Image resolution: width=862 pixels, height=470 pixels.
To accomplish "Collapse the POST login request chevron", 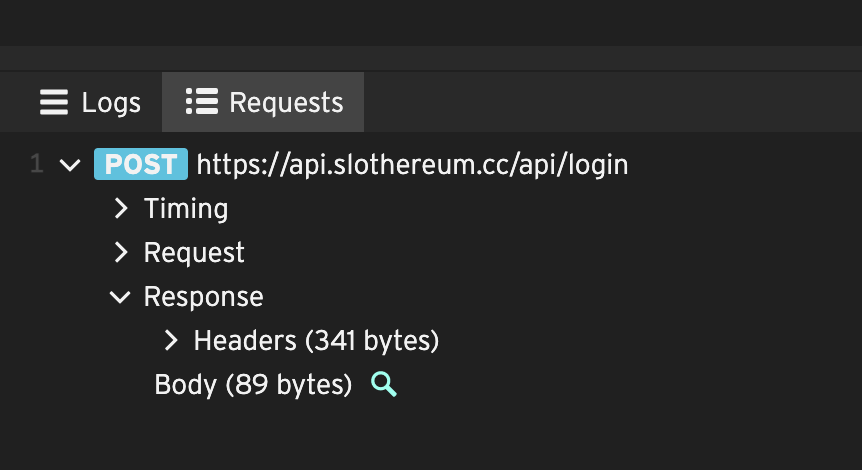I will pyautogui.click(x=70, y=165).
